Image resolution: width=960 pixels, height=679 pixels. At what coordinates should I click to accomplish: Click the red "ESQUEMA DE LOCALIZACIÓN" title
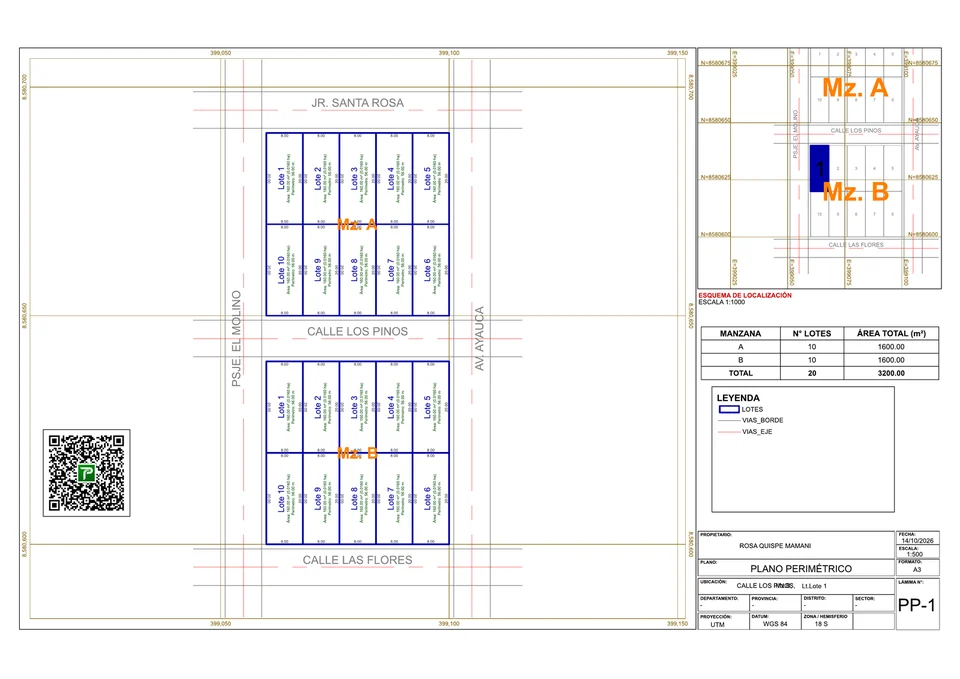pos(745,295)
